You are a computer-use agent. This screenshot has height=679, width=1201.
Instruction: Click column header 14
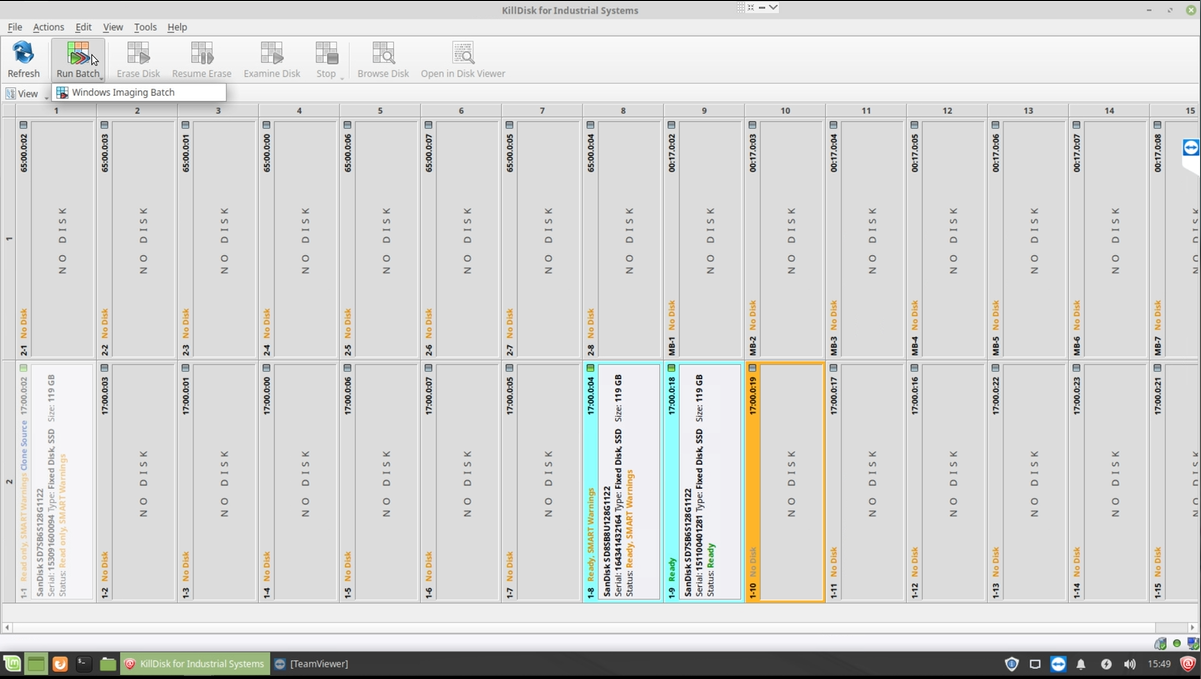1109,110
